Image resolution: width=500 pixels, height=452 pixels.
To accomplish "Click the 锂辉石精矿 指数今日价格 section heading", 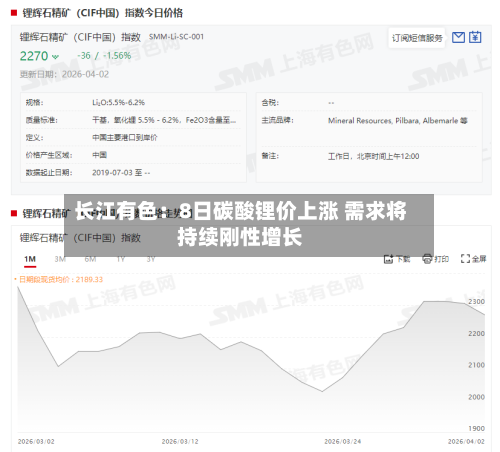I will (x=103, y=13).
